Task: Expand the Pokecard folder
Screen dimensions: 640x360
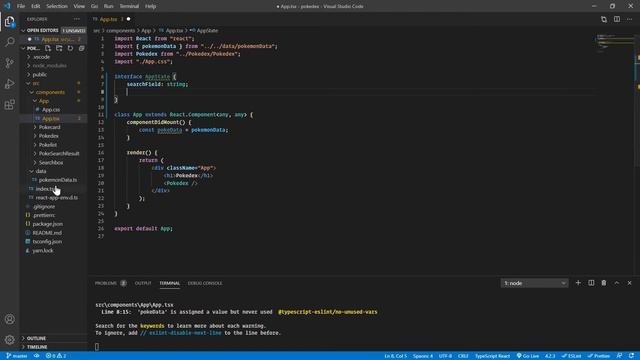Action: tap(54, 127)
